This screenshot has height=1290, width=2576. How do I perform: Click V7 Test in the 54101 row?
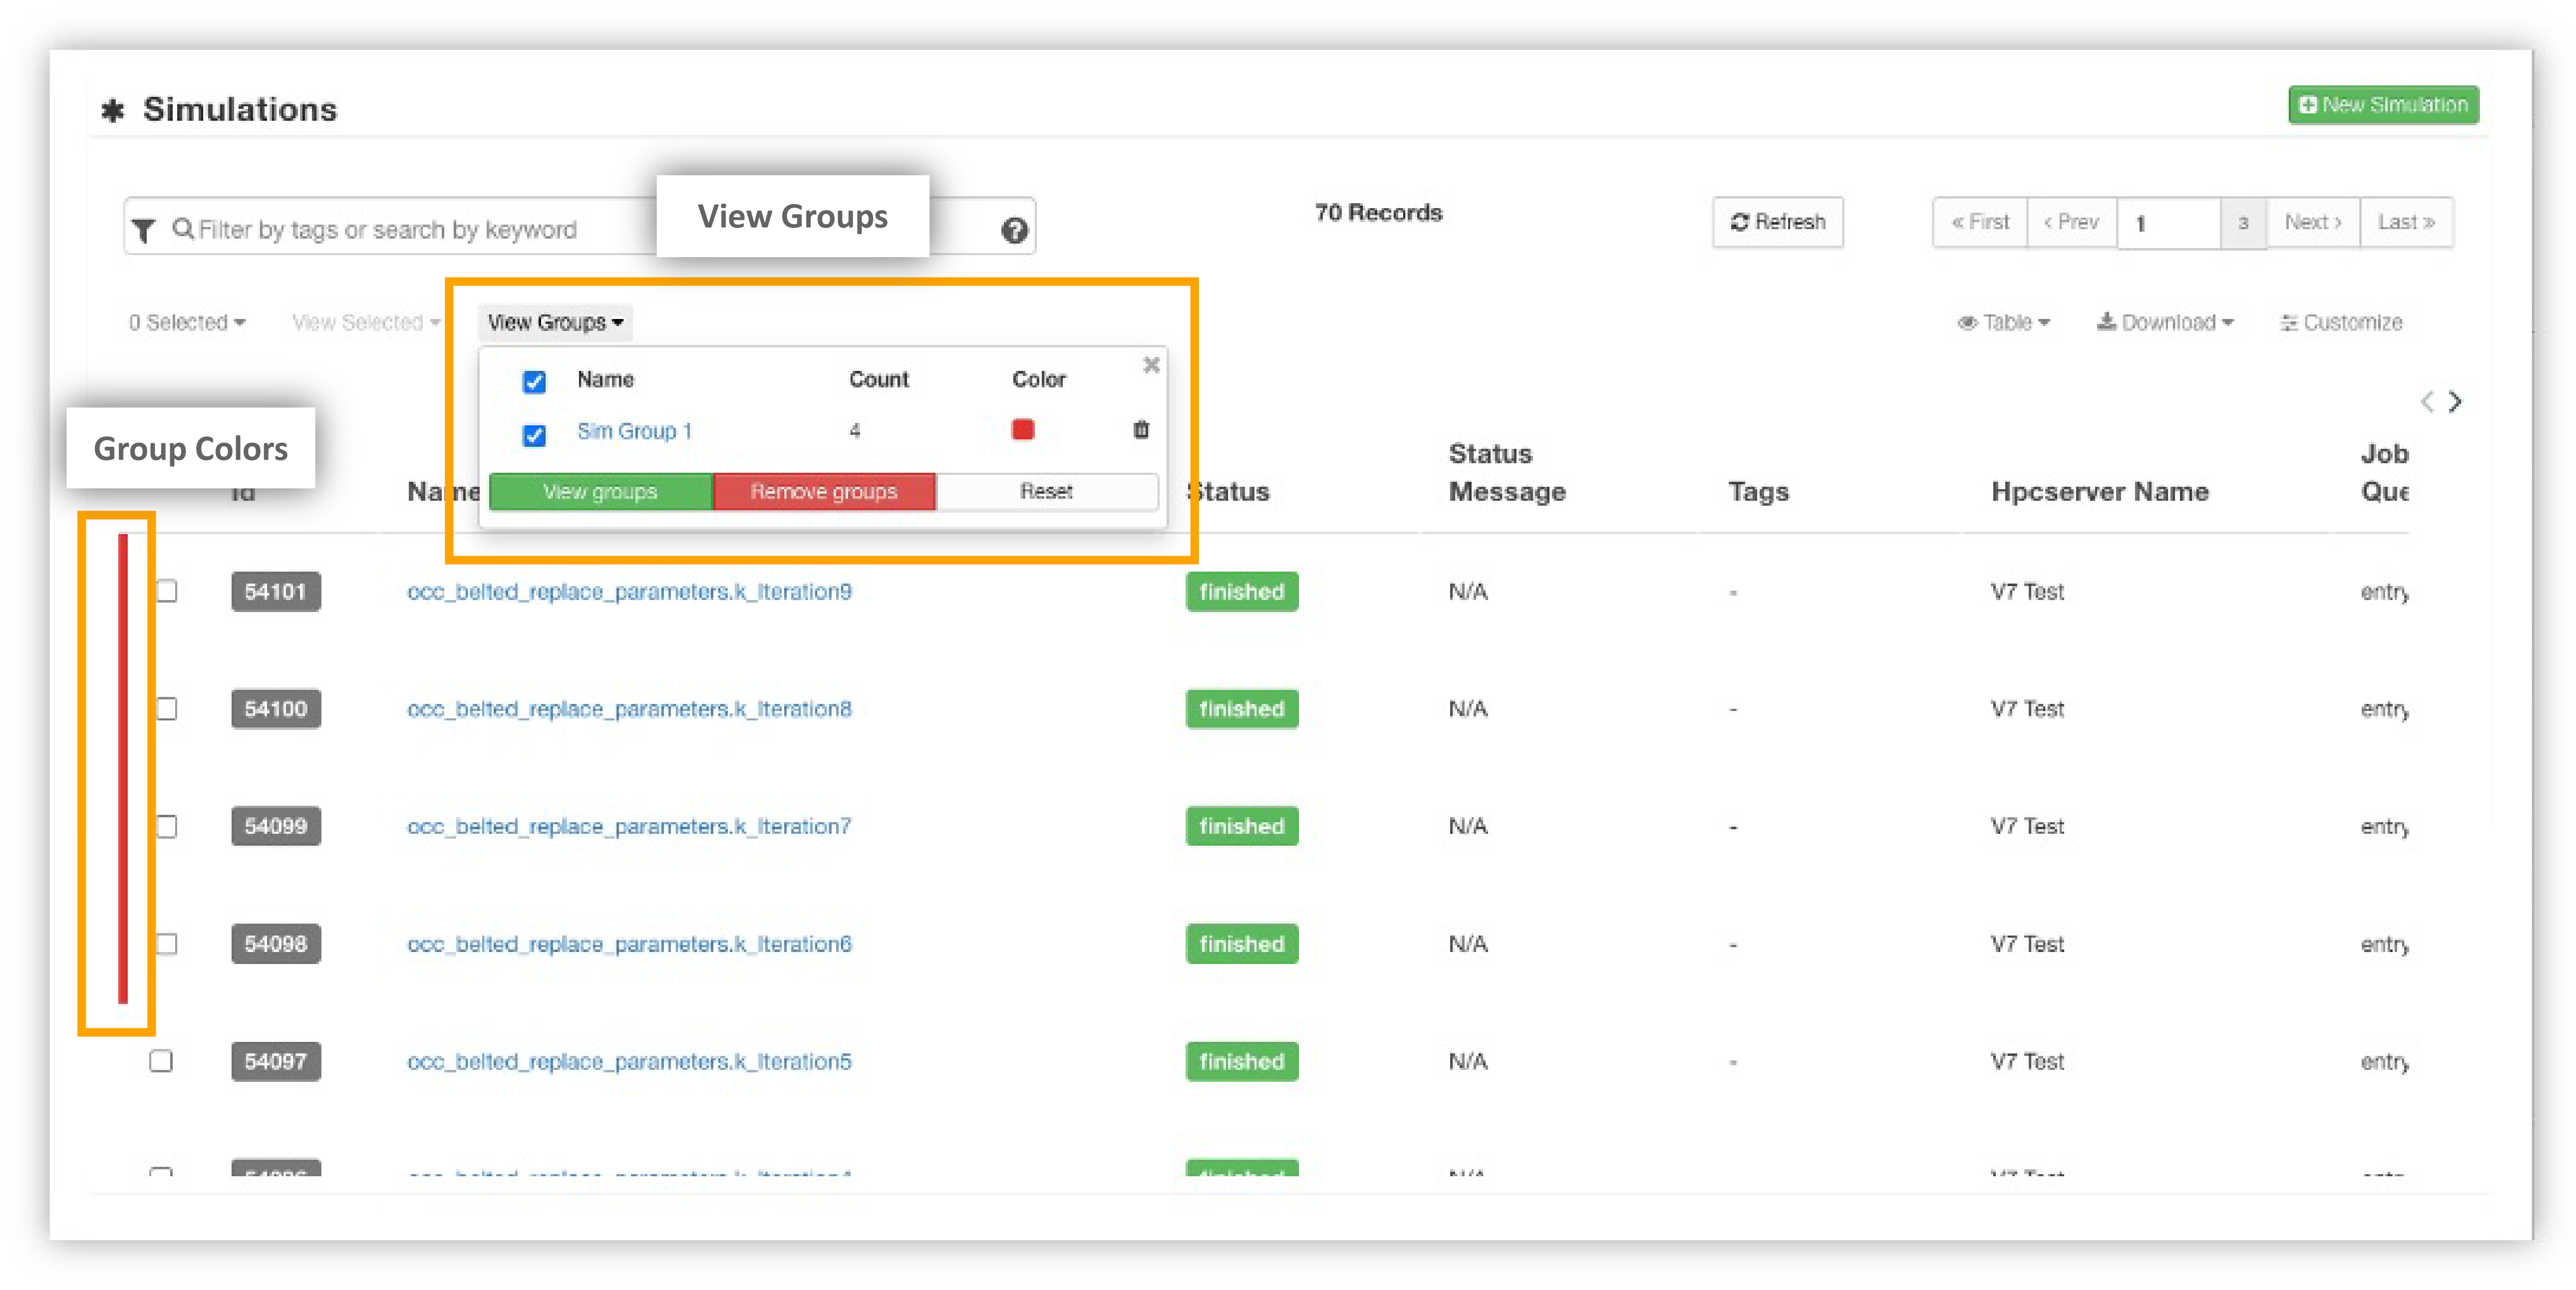pos(2027,592)
